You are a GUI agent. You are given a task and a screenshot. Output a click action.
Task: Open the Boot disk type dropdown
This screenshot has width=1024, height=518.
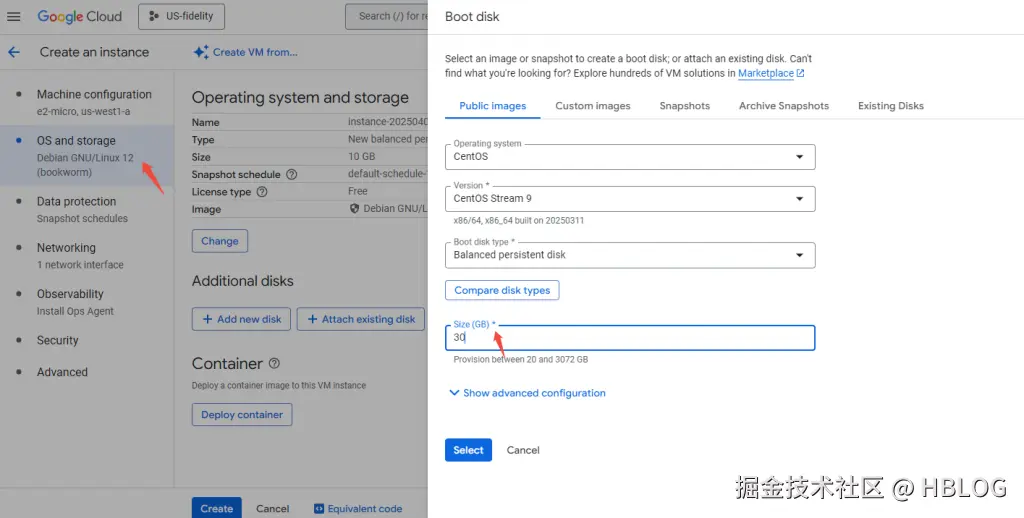(630, 255)
